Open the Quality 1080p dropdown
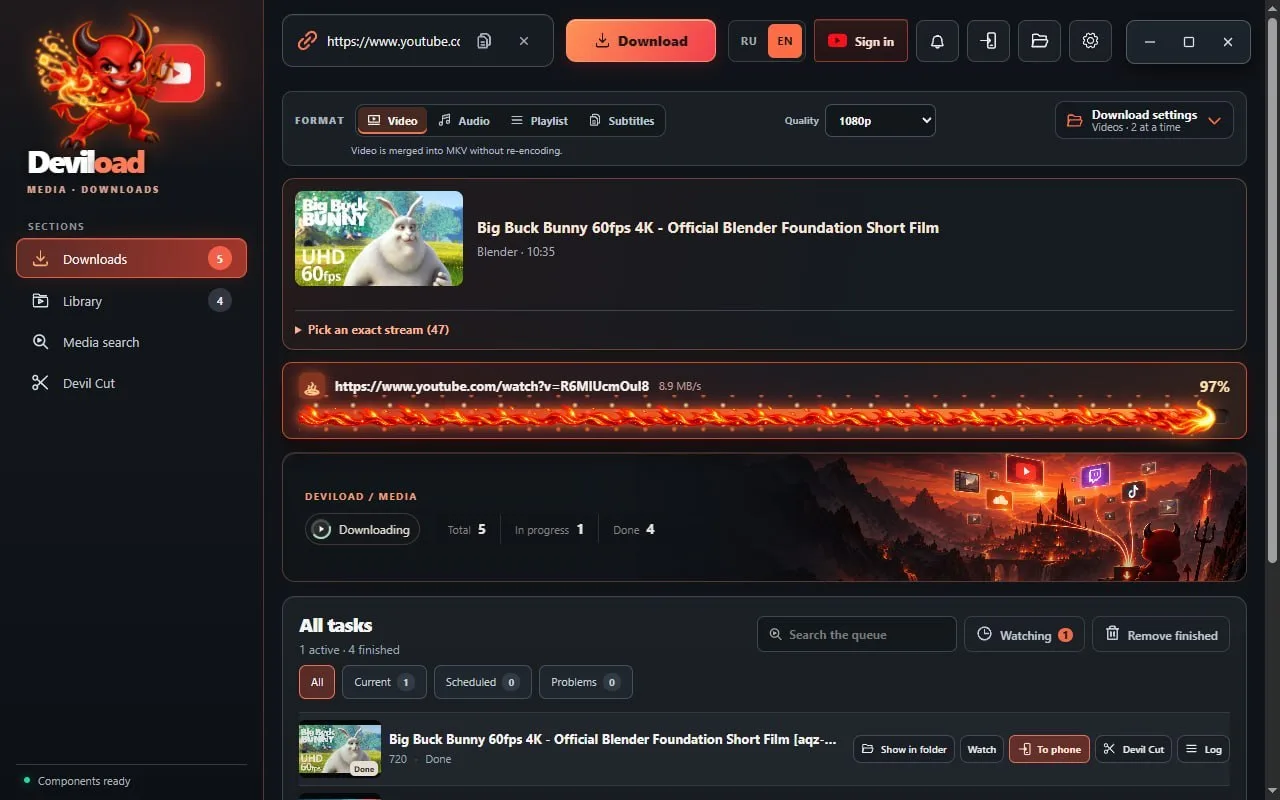 tap(880, 121)
